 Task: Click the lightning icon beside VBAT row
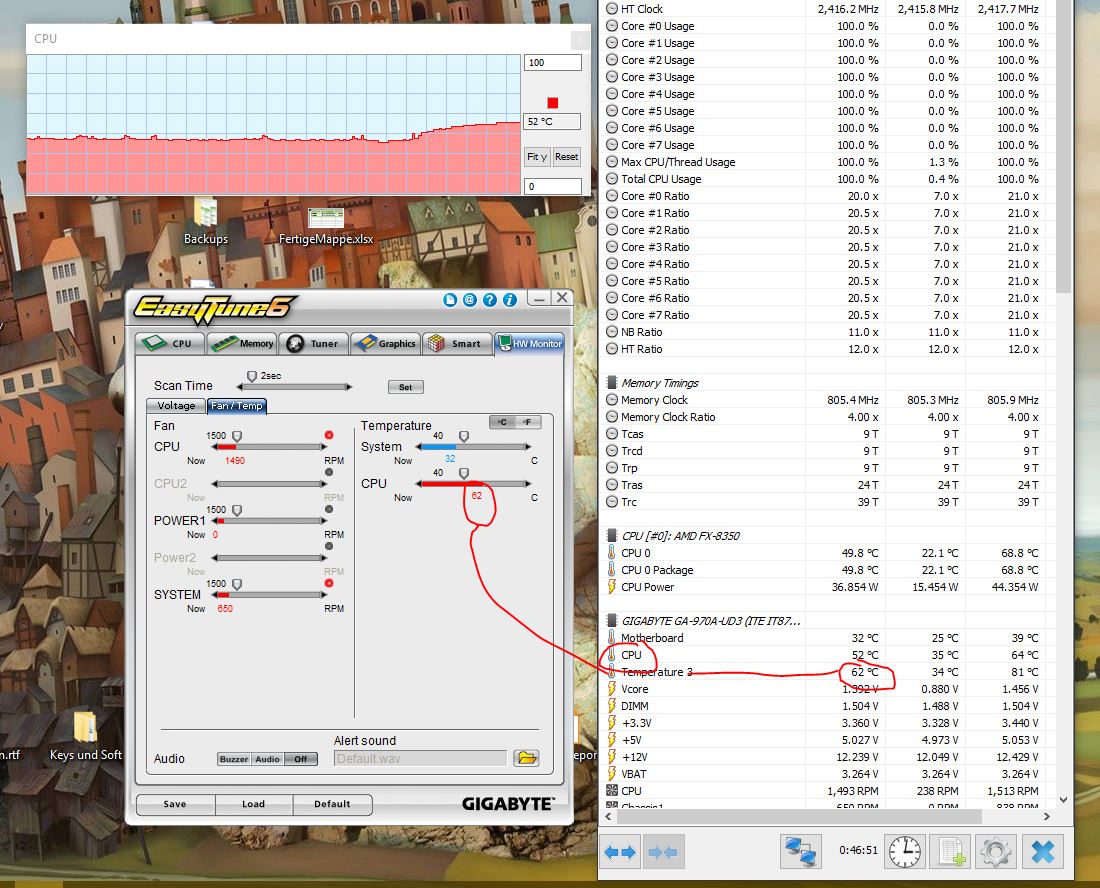612,774
